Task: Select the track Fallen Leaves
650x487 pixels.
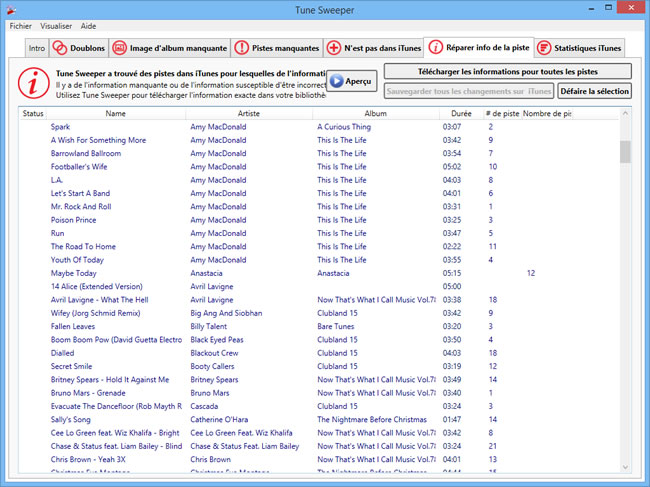Action: click(x=73, y=326)
